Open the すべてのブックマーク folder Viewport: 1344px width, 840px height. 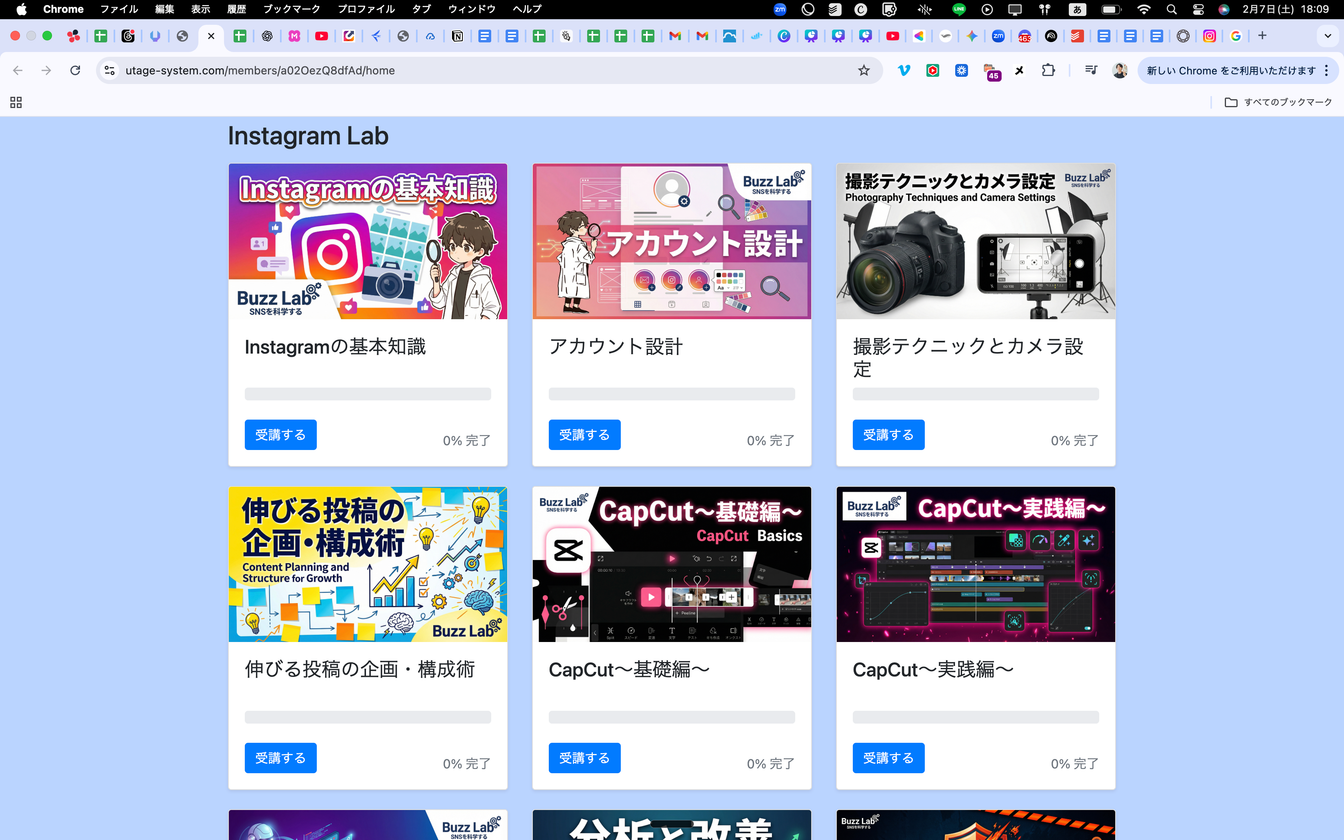tap(1278, 102)
